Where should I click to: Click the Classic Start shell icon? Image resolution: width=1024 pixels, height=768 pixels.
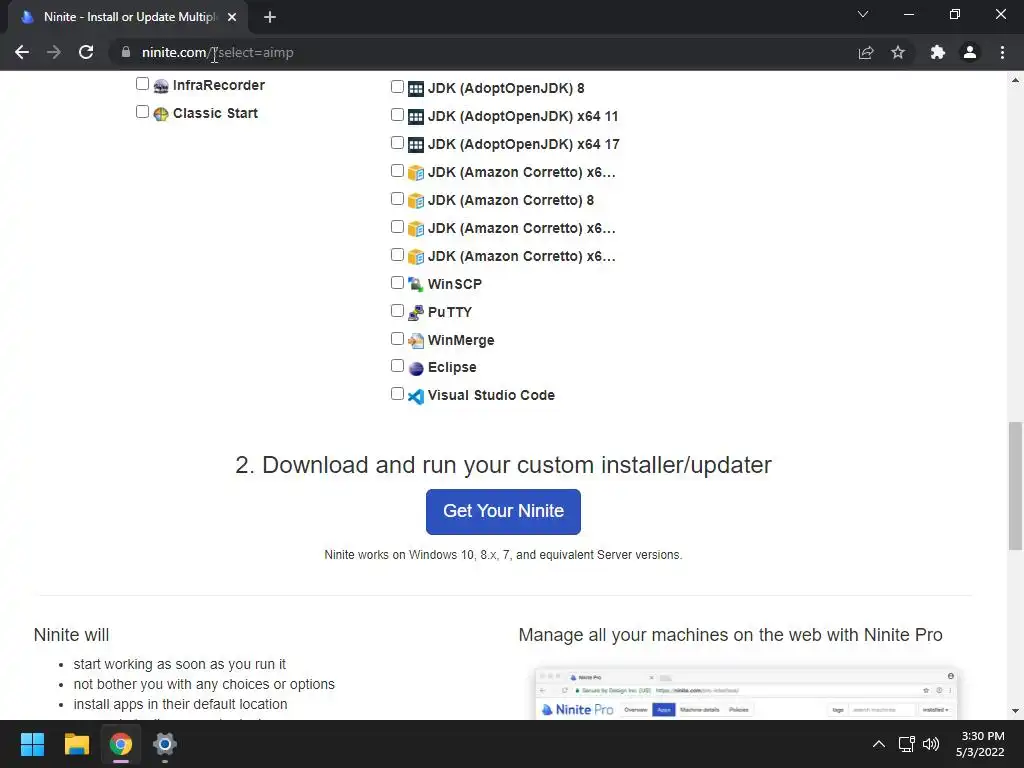(161, 114)
